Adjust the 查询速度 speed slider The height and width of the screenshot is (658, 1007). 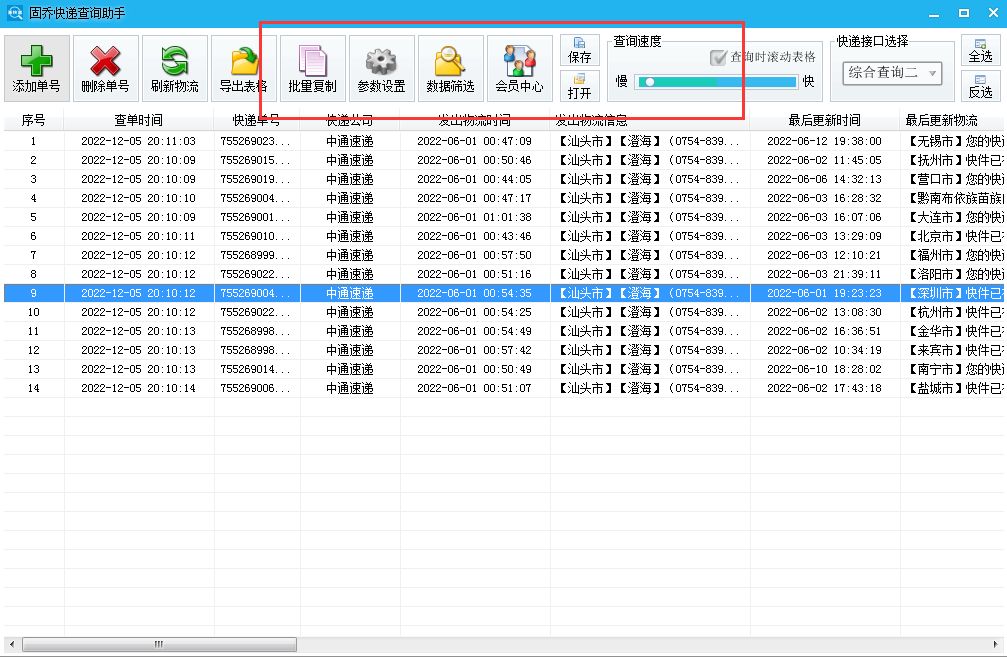click(x=648, y=81)
